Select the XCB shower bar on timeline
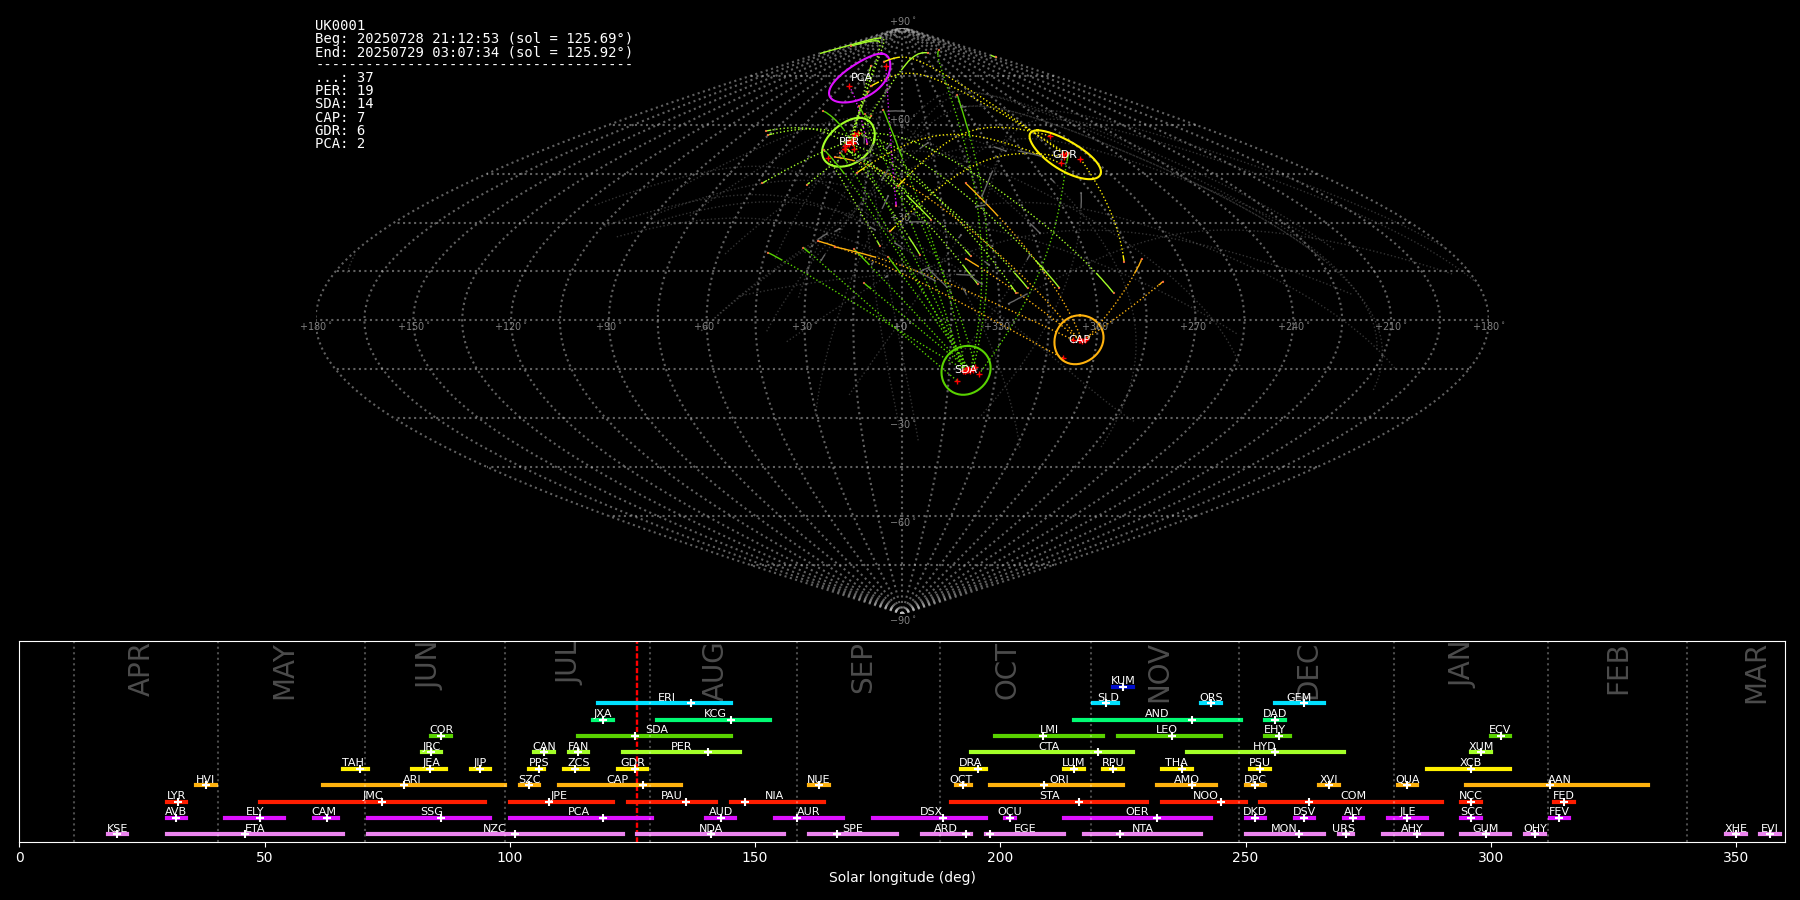The image size is (1800, 900). coord(1468,769)
